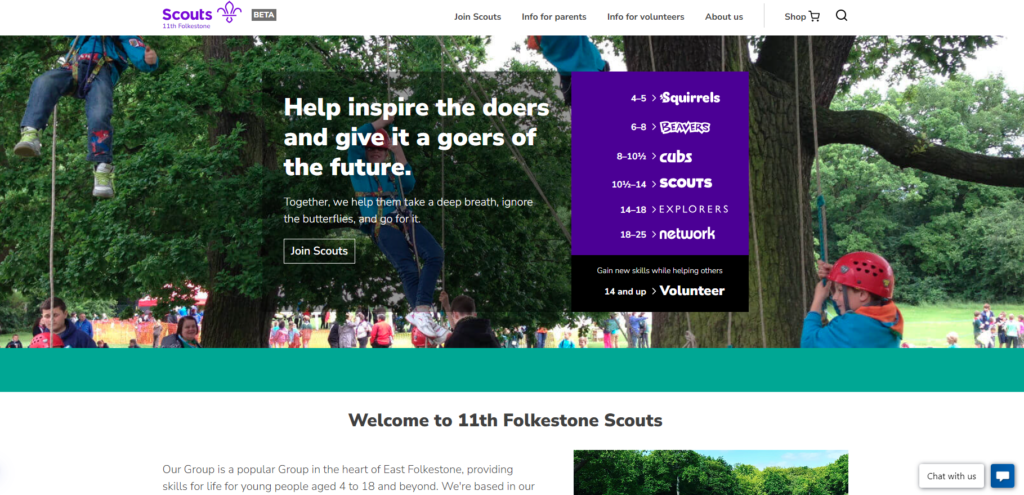This screenshot has height=495, width=1024.
Task: Click the blue chat bubble icon
Action: pyautogui.click(x=1002, y=475)
